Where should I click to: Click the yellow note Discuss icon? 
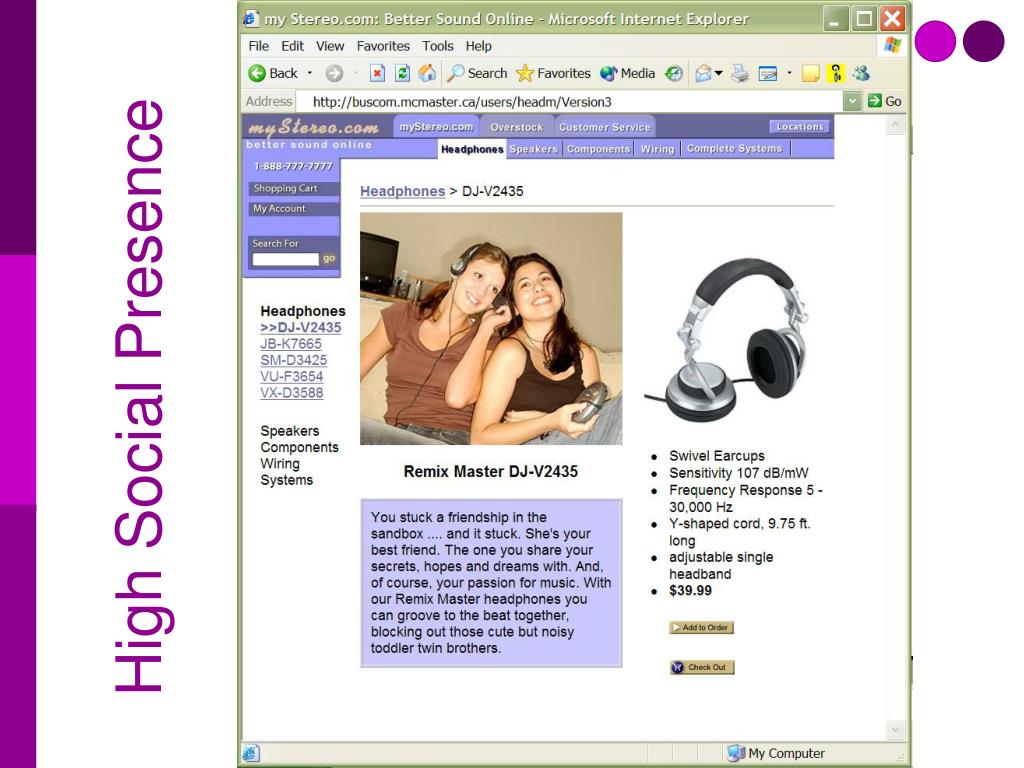click(810, 74)
